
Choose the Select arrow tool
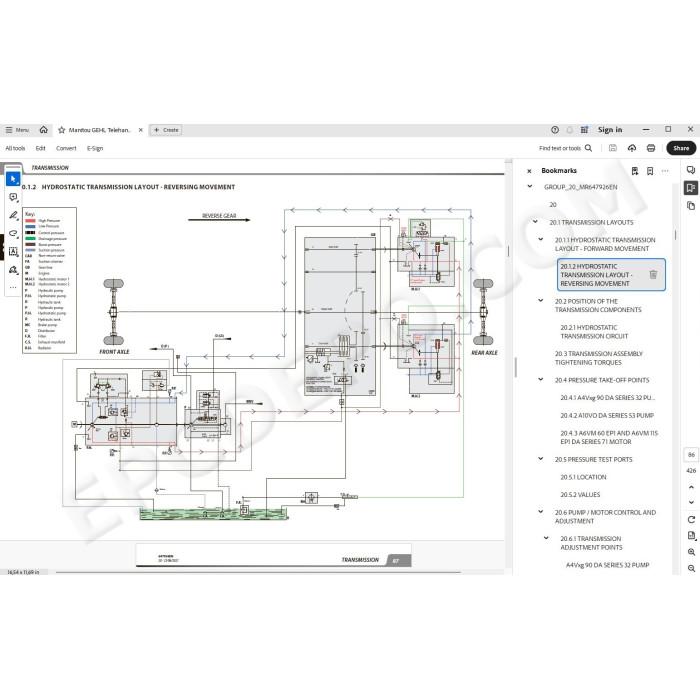click(x=13, y=179)
